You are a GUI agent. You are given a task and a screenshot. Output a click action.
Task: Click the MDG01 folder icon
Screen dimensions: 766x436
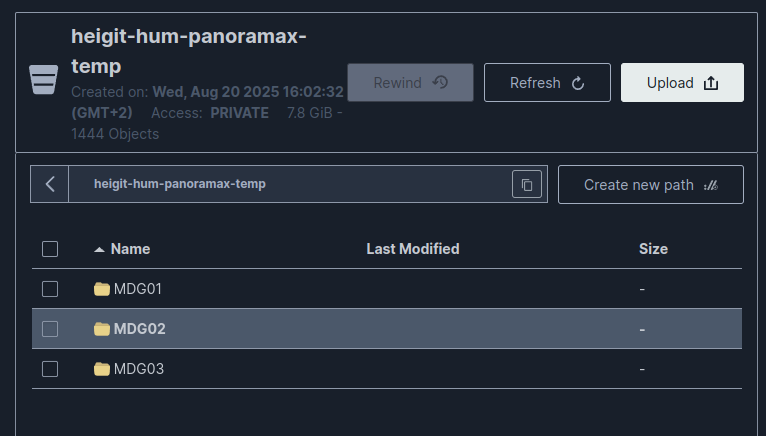click(102, 289)
